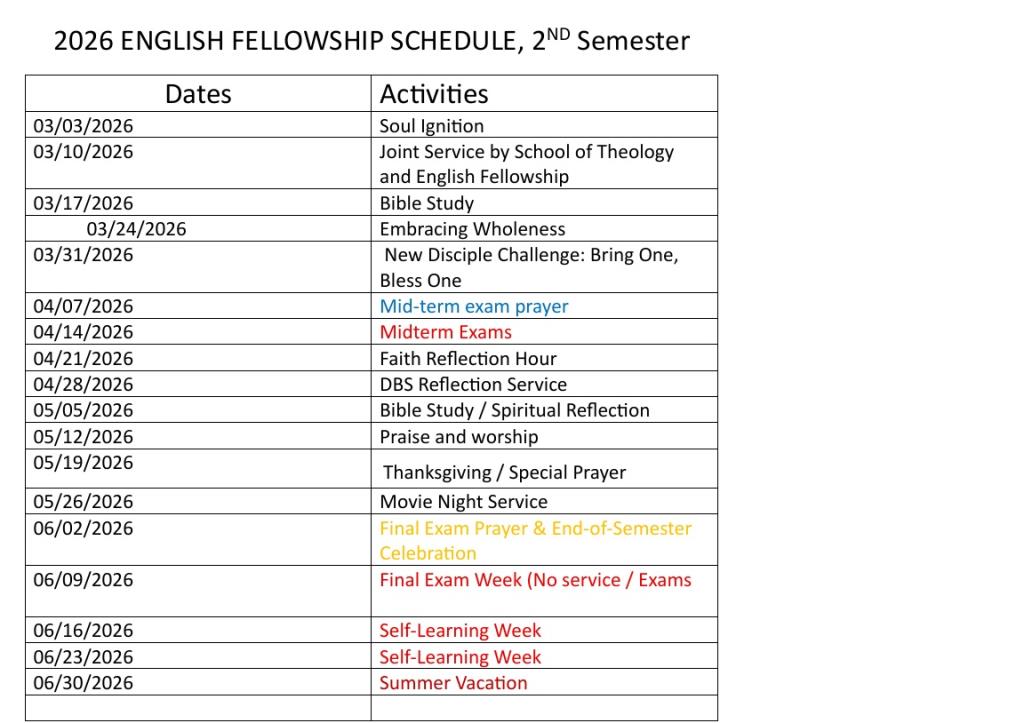Click the 06/23/2026 date cell
Viewport: 1024px width, 723px height.
[83, 657]
